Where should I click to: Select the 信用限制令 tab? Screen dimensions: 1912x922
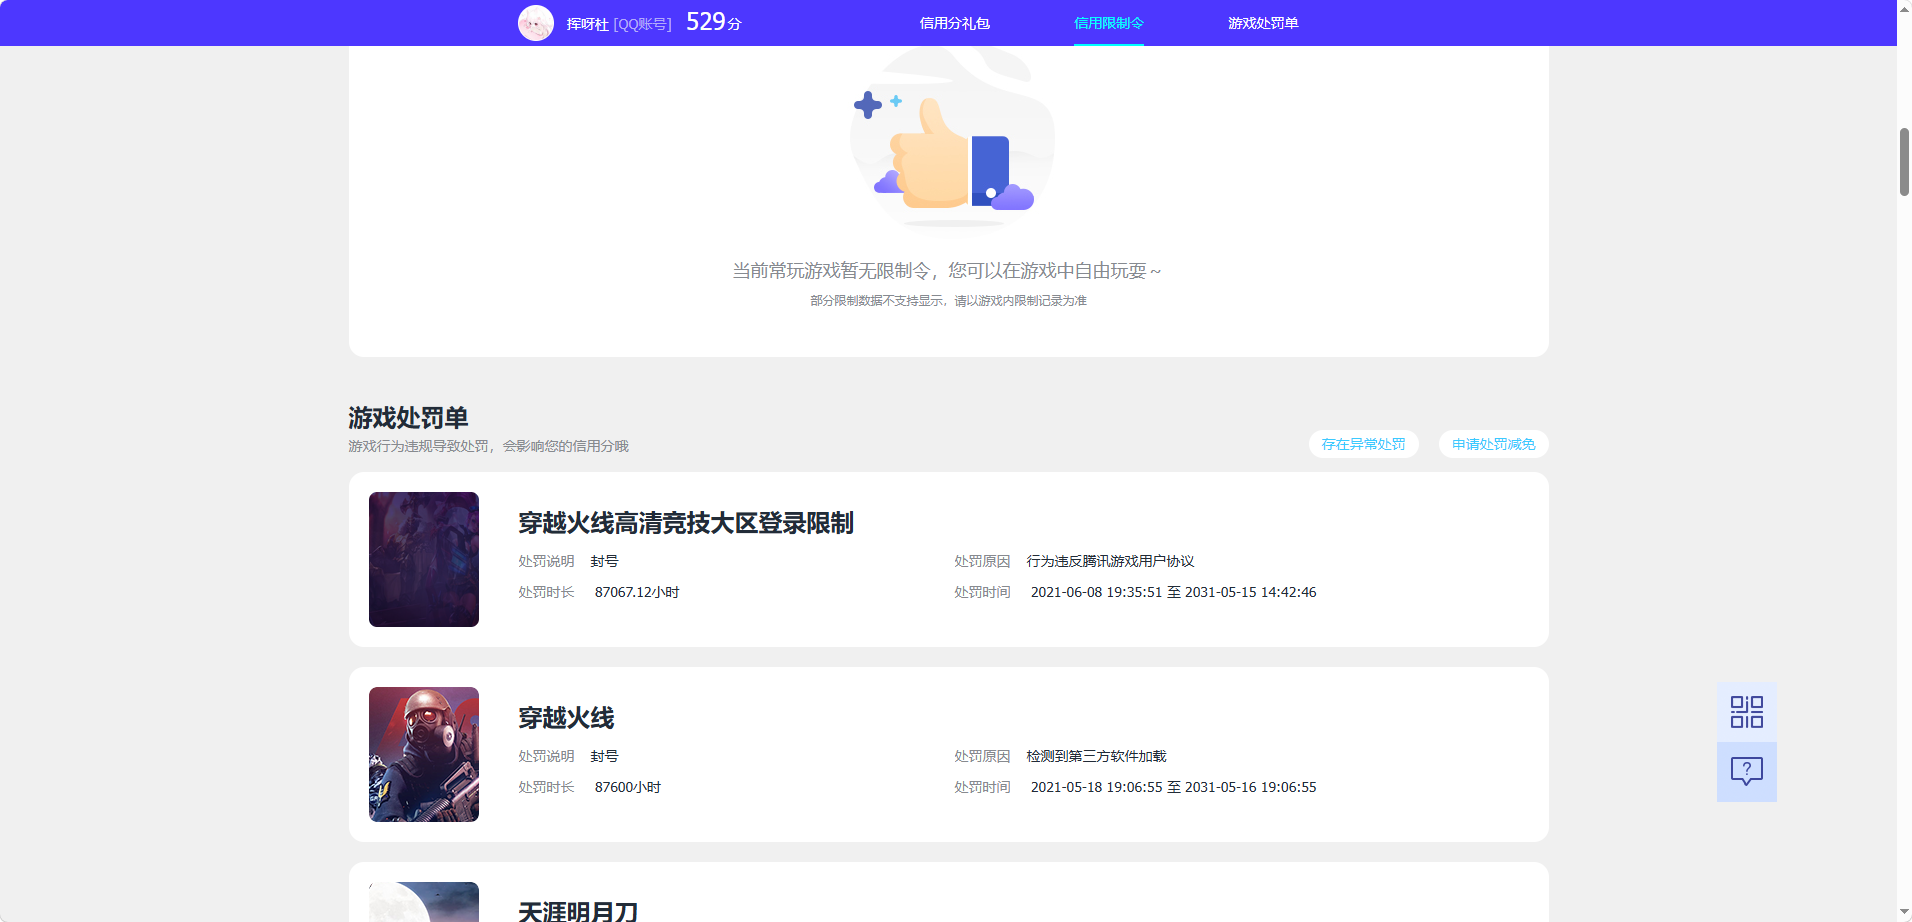pyautogui.click(x=1108, y=23)
